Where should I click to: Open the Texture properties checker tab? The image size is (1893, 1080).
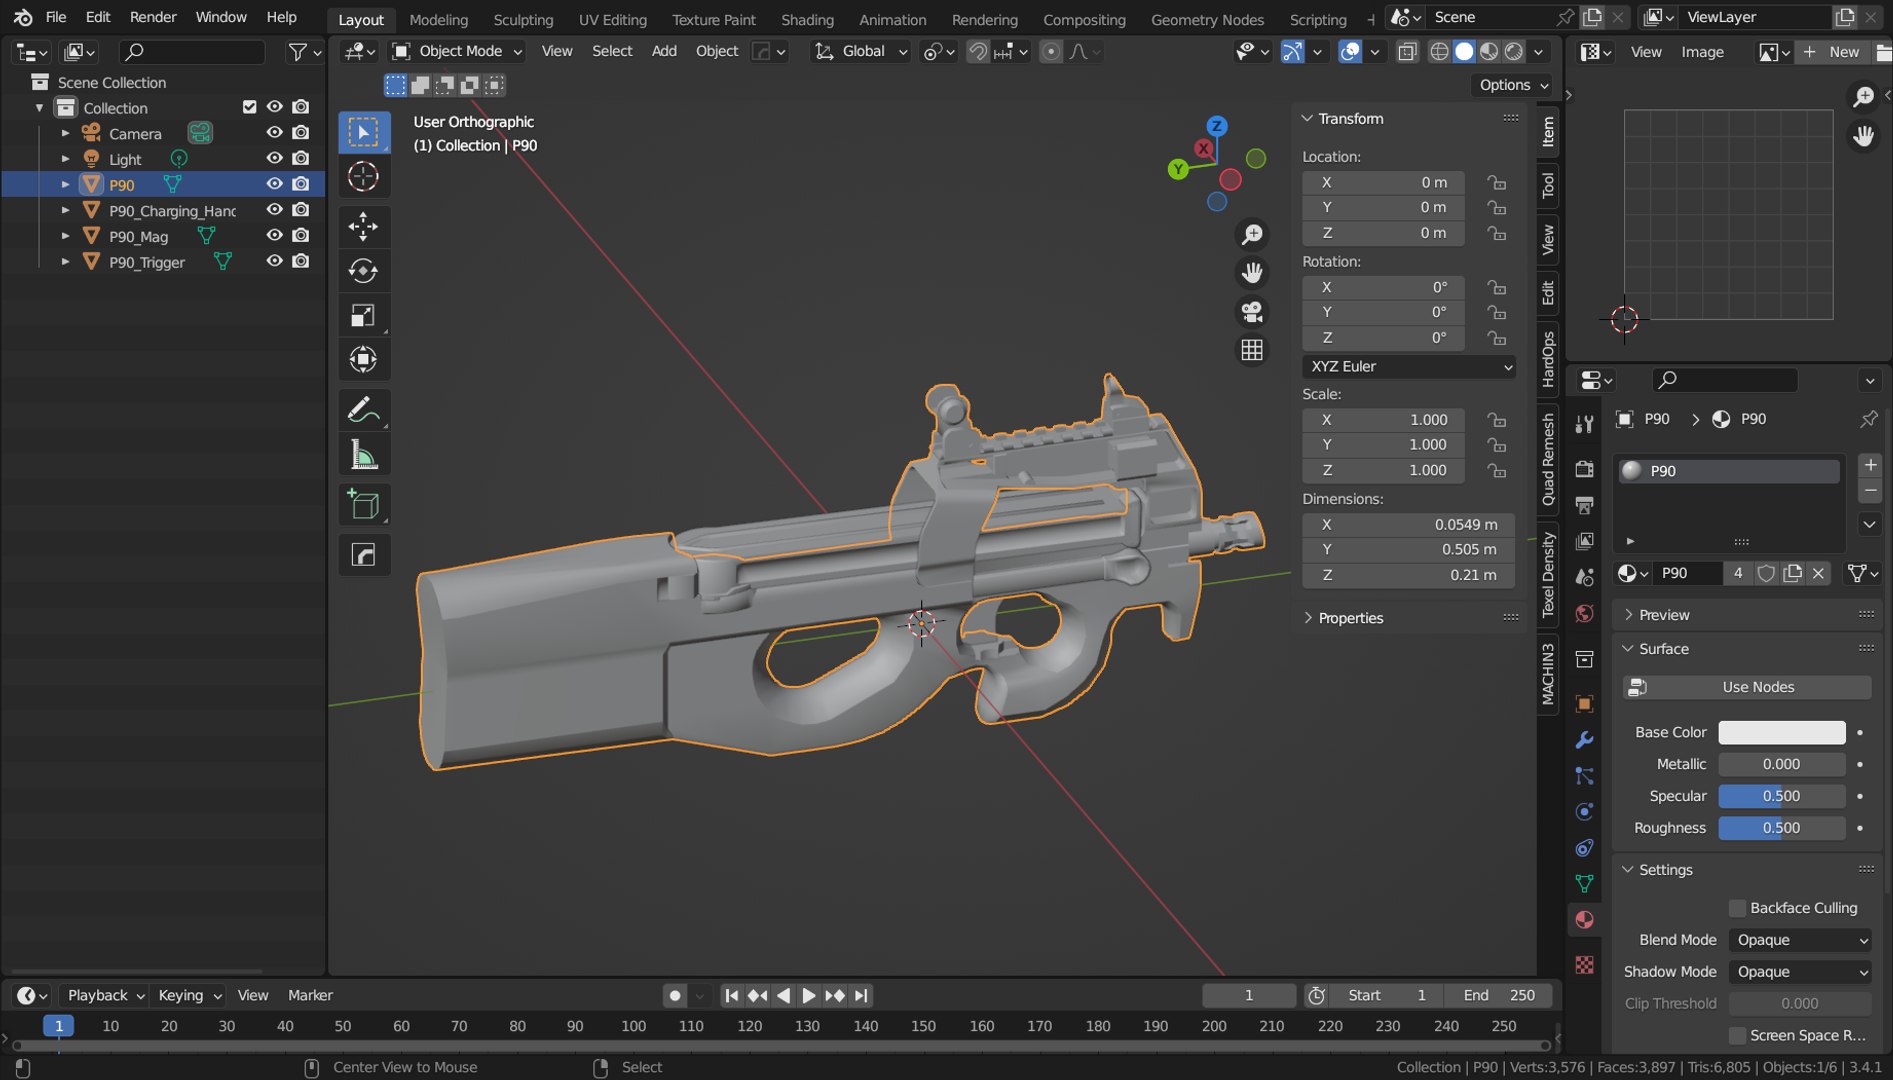pyautogui.click(x=1584, y=964)
